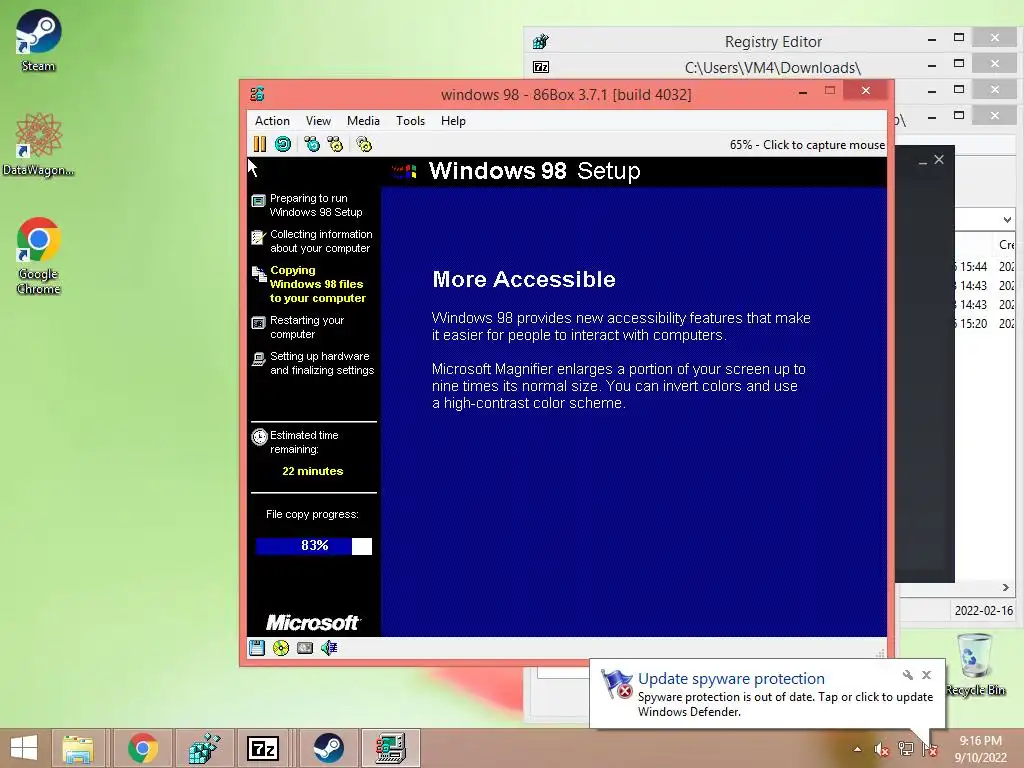Switch to 7-Zip taskbar icon
This screenshot has height=768, width=1024.
point(263,748)
